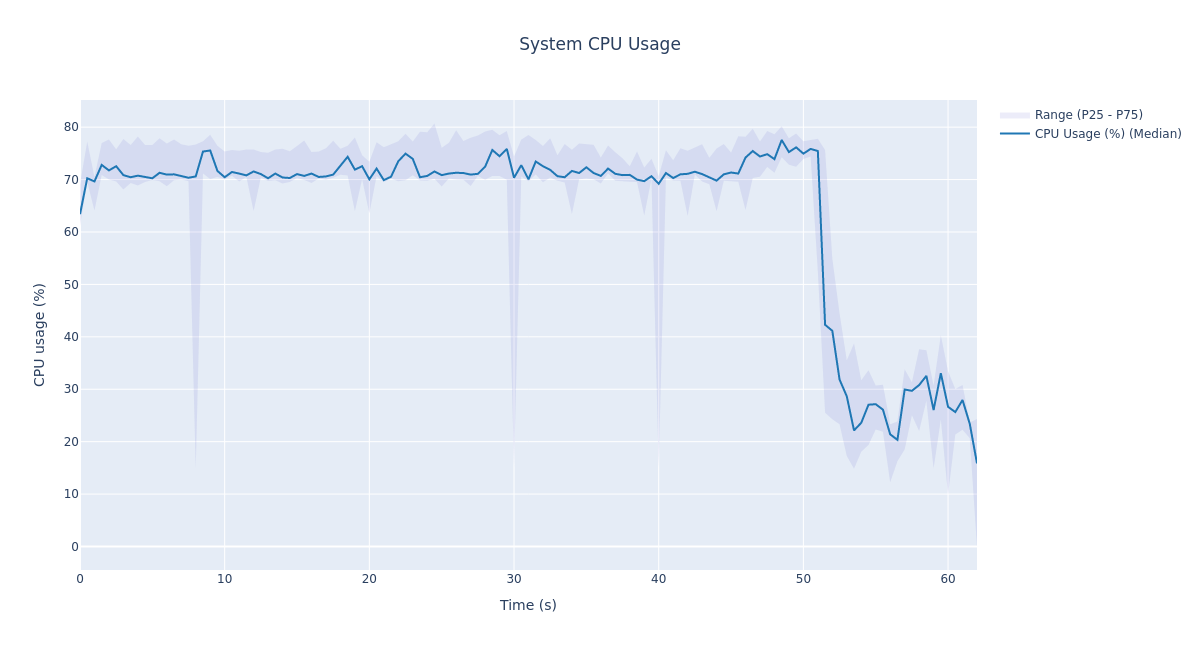This screenshot has width=1200, height=650.
Task: Click the blue line sample in legend
Action: [x=1014, y=134]
